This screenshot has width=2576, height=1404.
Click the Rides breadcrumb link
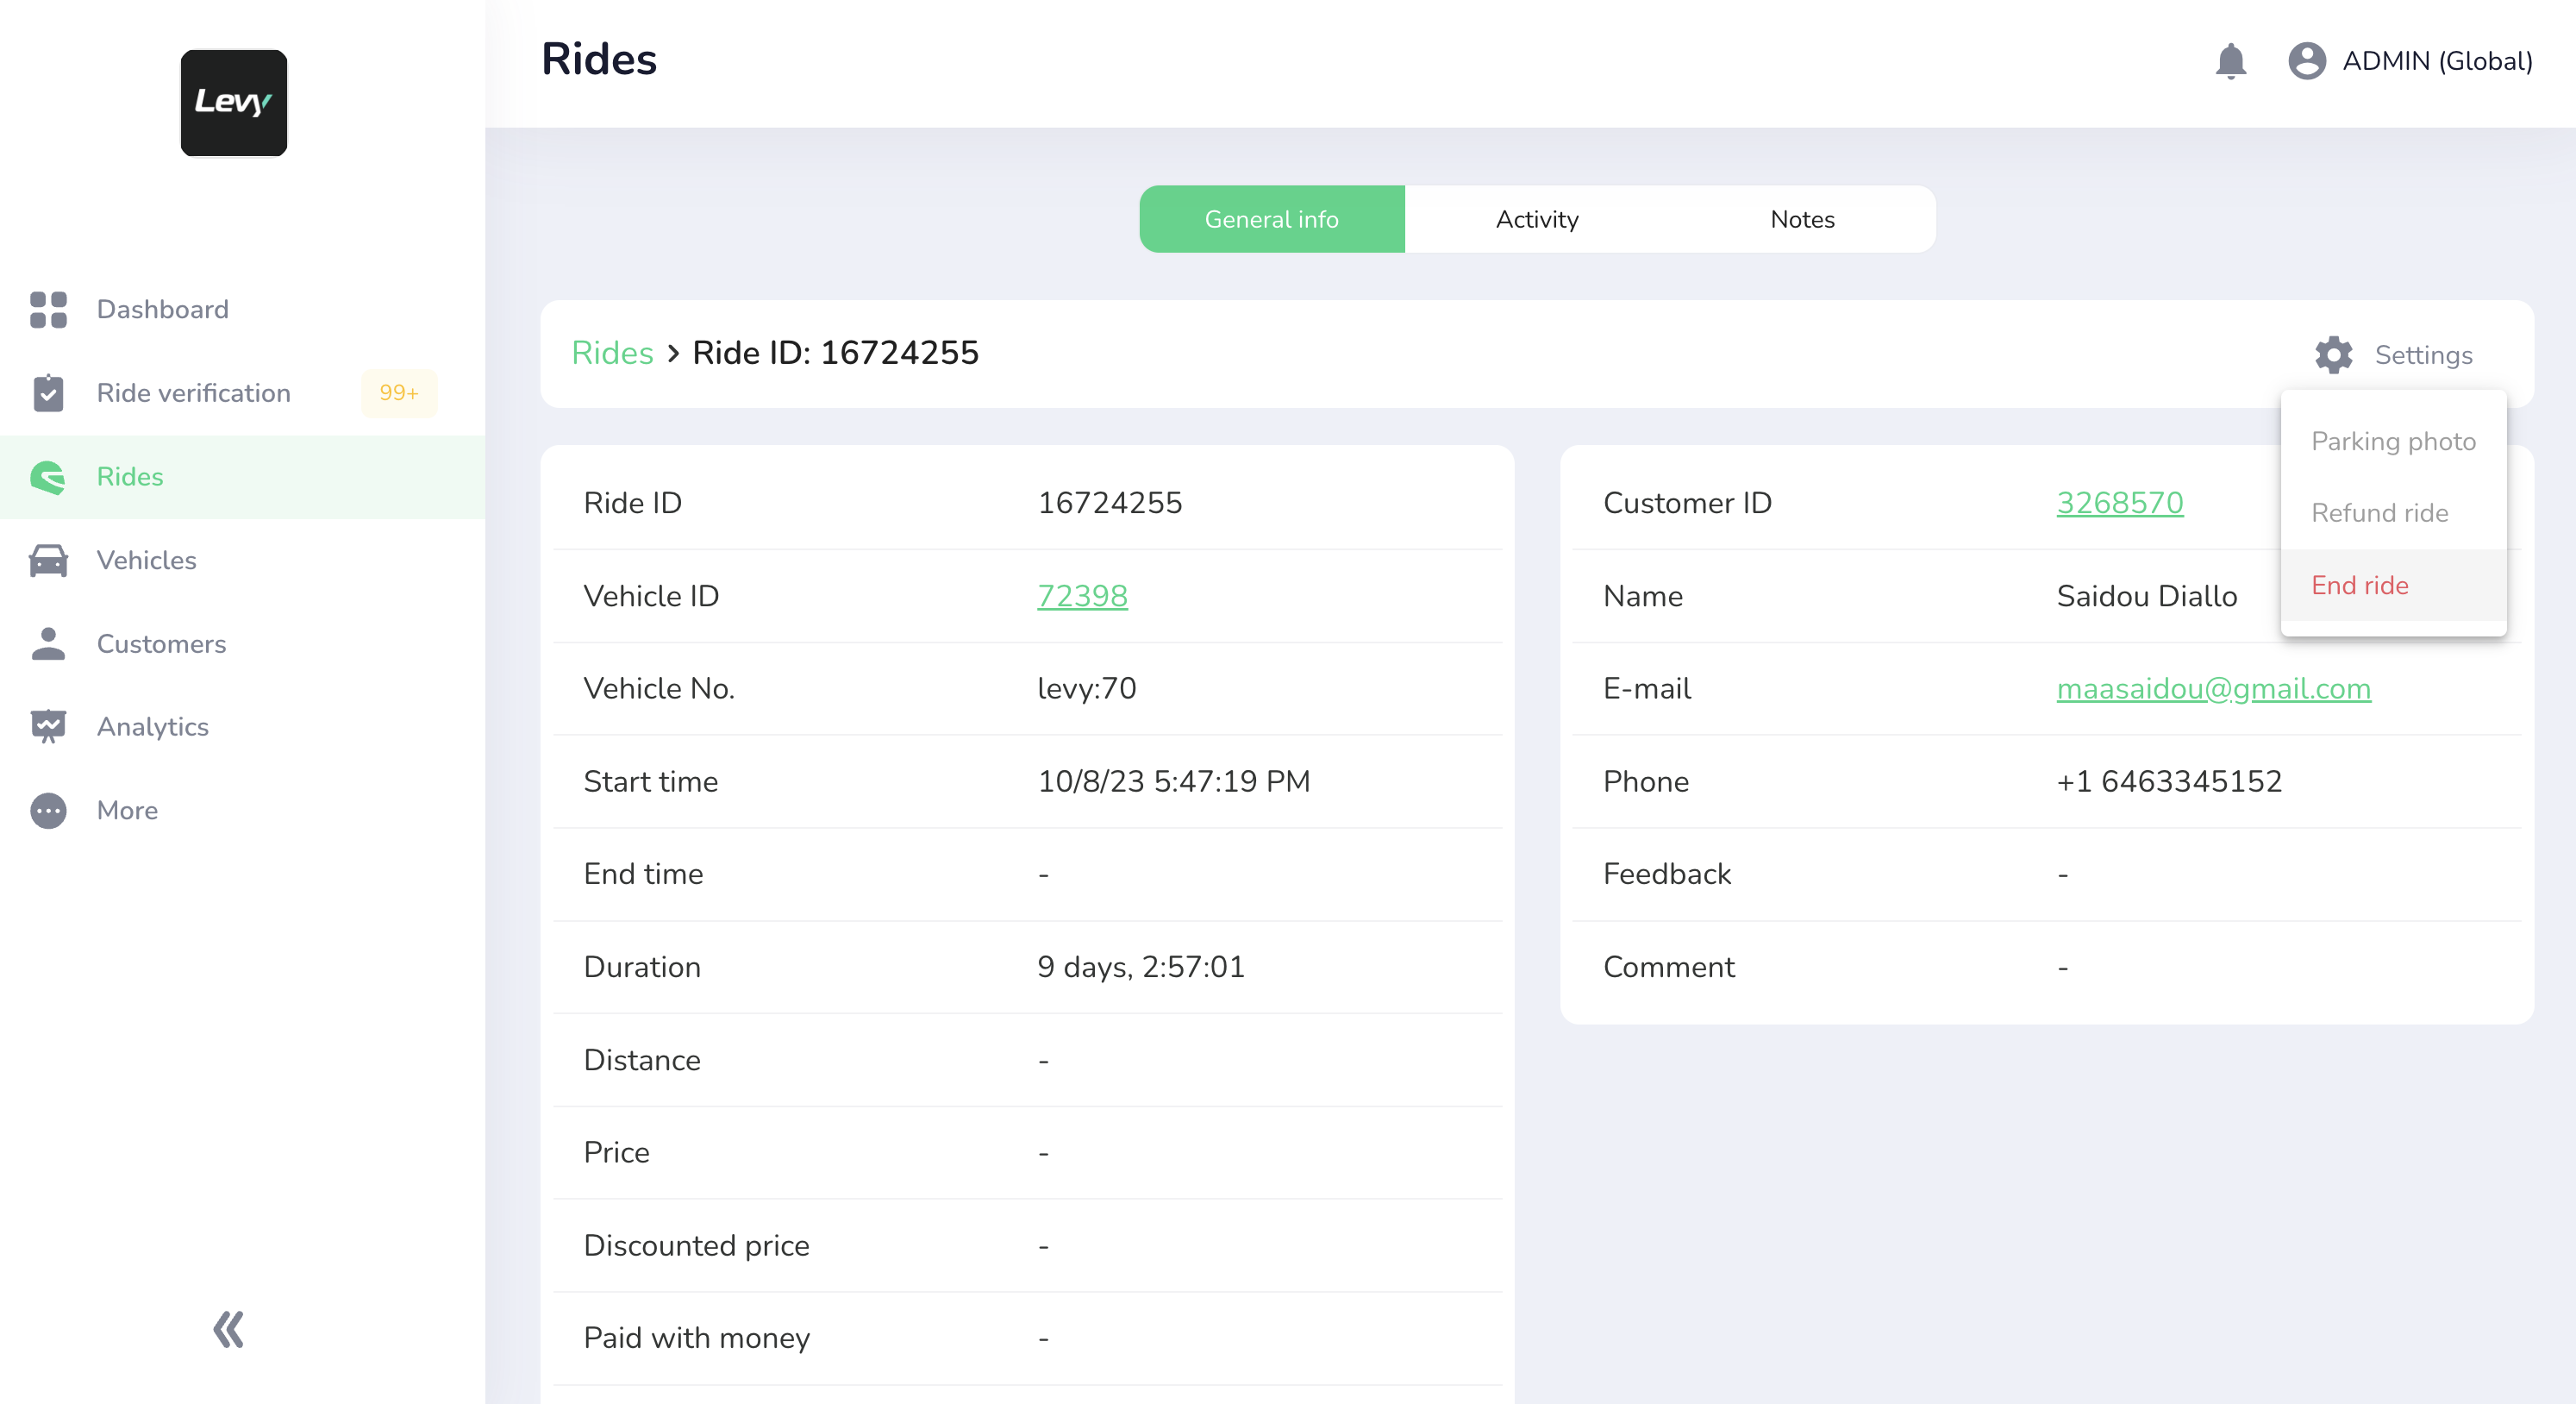pos(612,353)
